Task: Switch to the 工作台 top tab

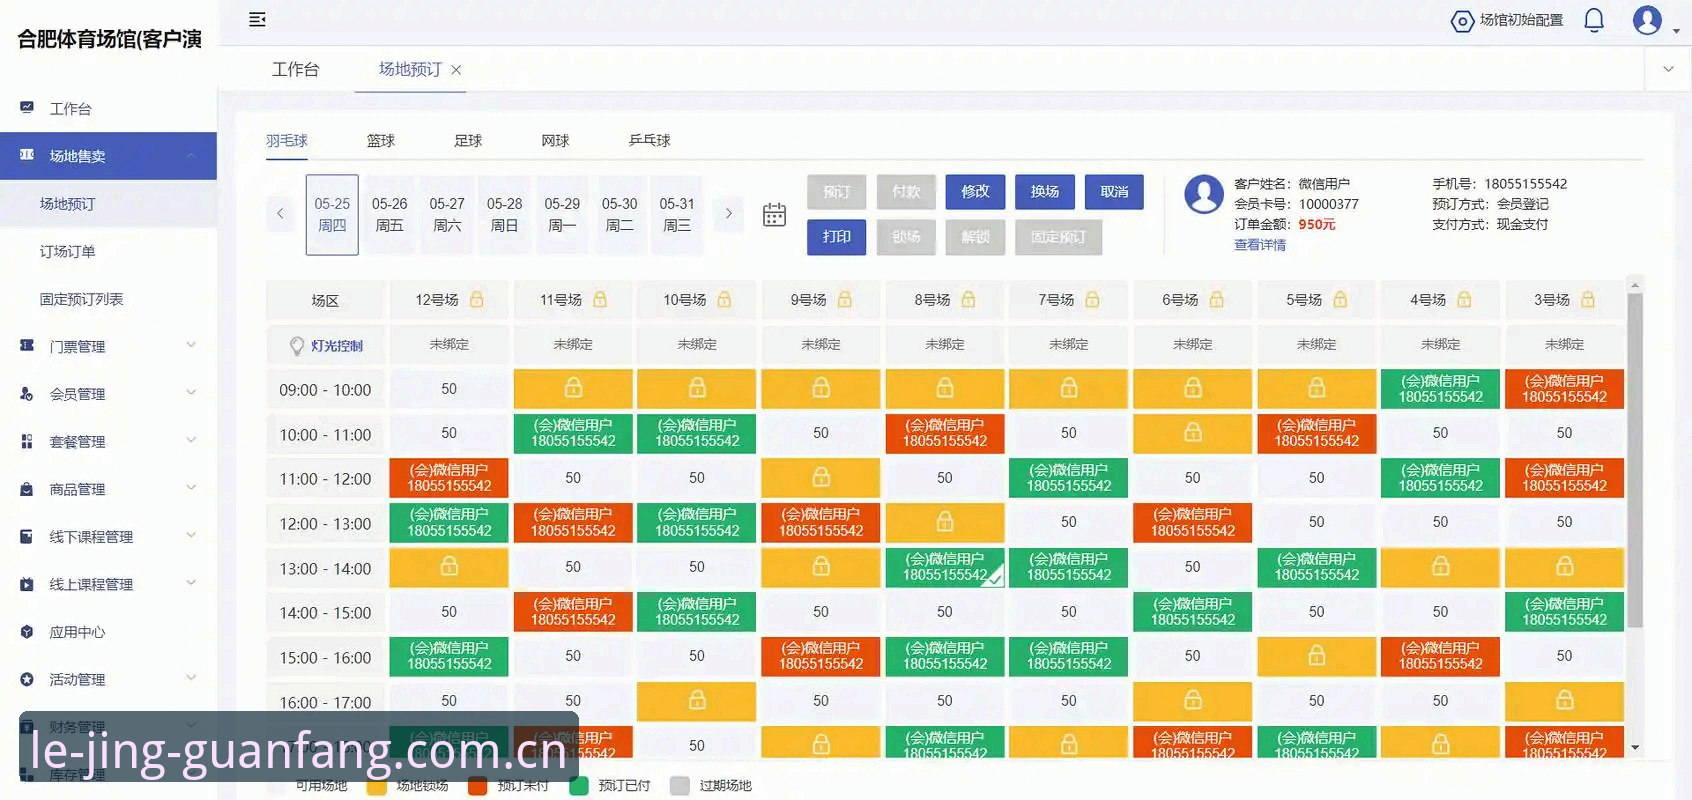Action: pos(296,69)
